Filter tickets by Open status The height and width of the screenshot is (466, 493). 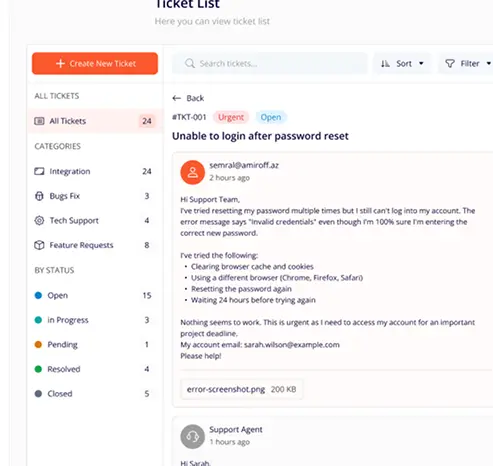point(93,295)
